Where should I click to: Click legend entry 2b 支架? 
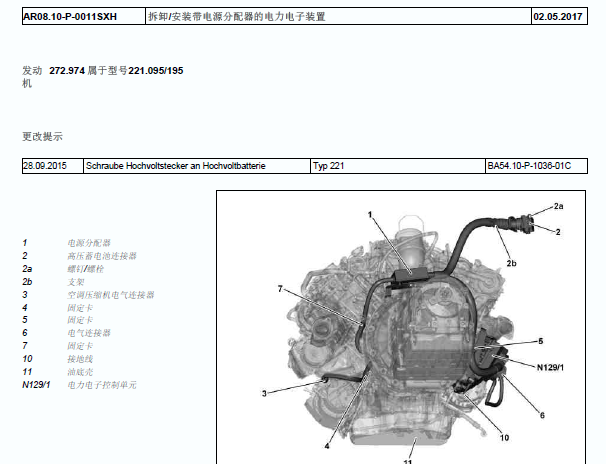(53, 282)
